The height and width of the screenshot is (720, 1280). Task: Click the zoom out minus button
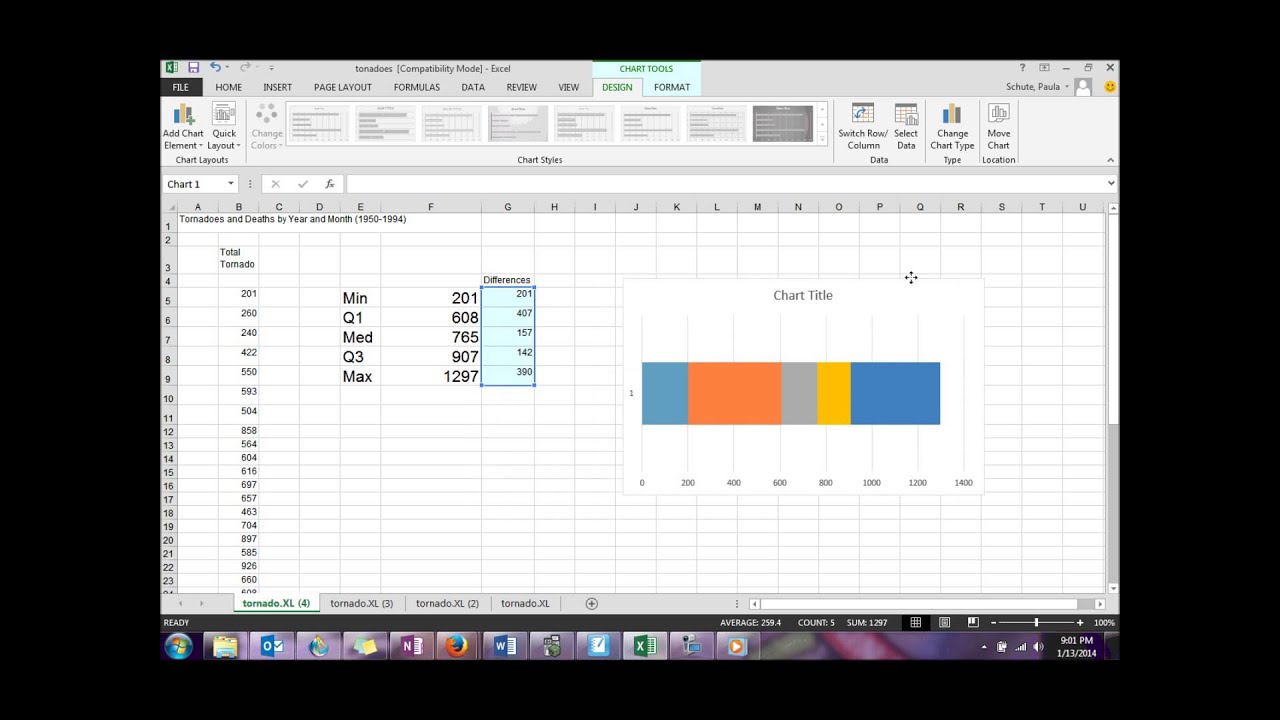(994, 622)
